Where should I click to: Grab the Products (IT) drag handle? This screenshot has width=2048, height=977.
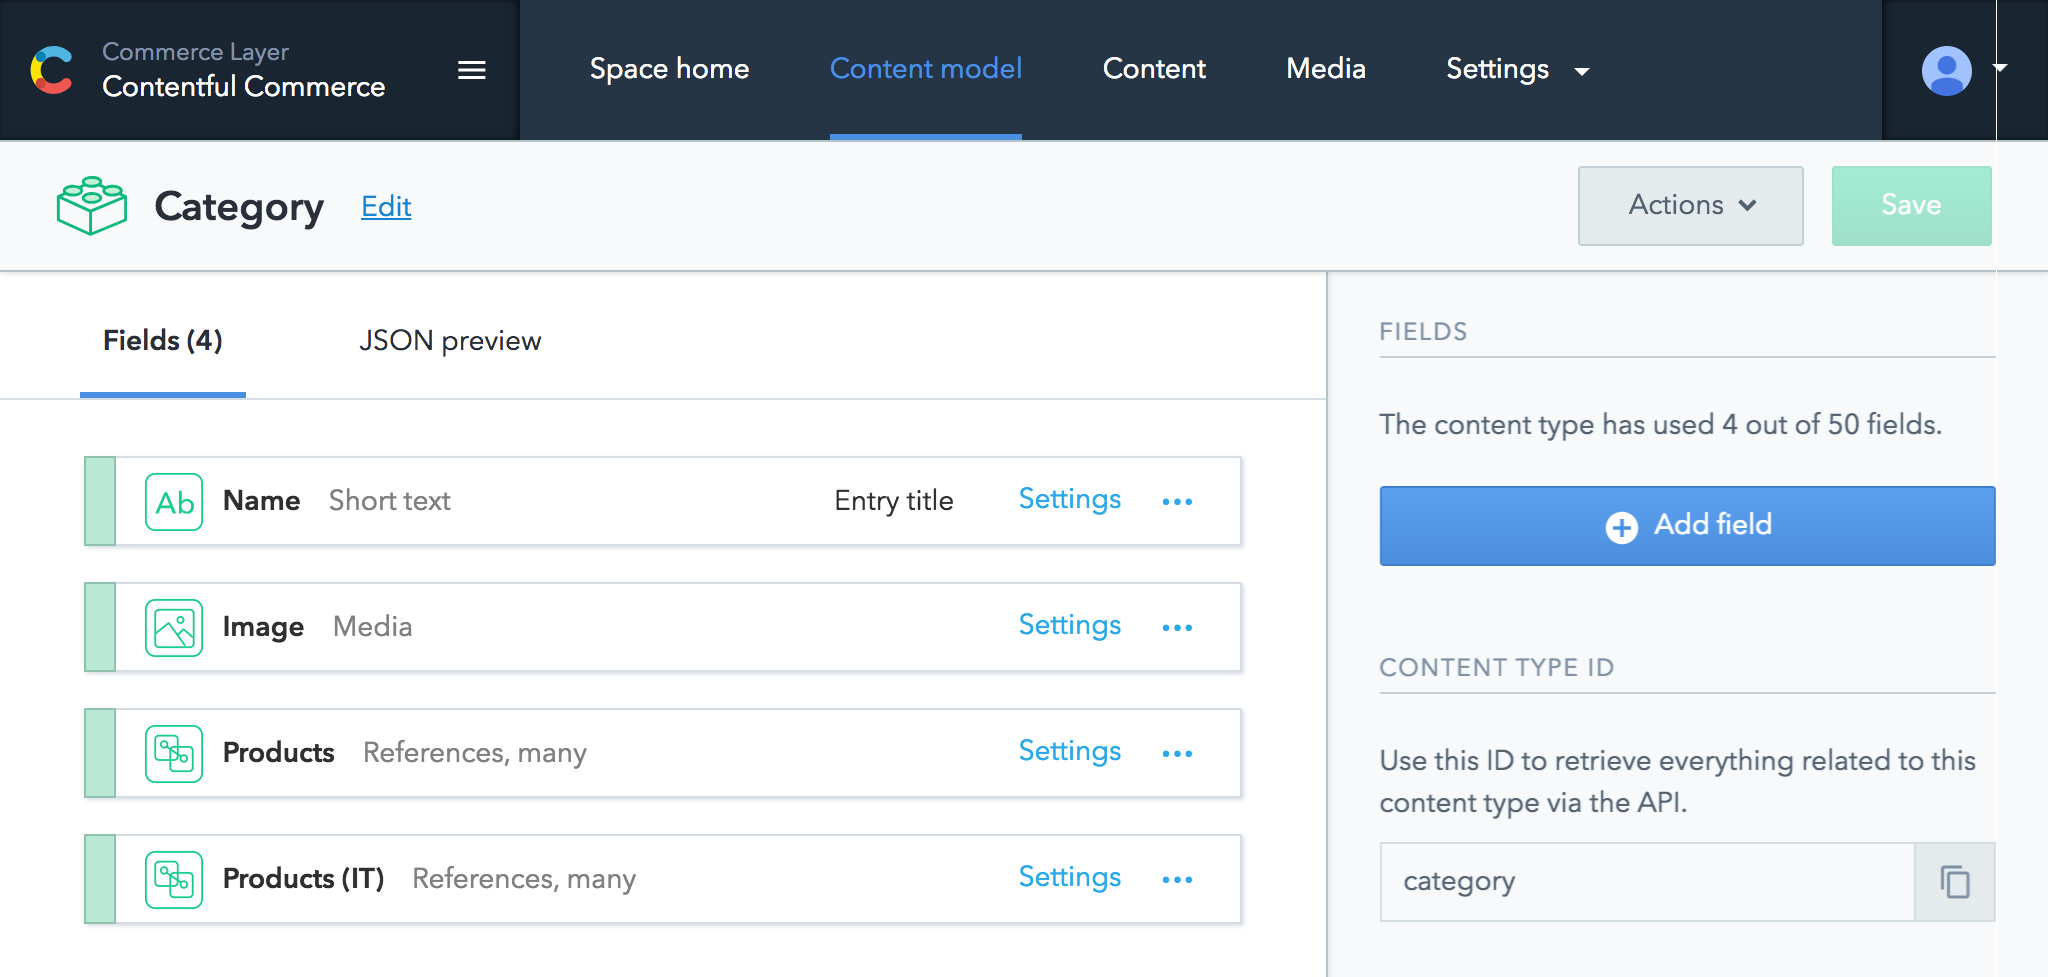[x=100, y=880]
